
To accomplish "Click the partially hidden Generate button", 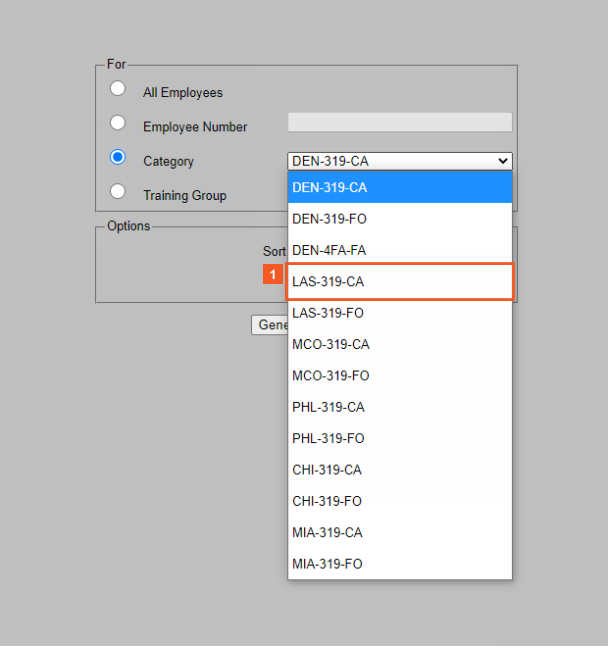I will 270,325.
